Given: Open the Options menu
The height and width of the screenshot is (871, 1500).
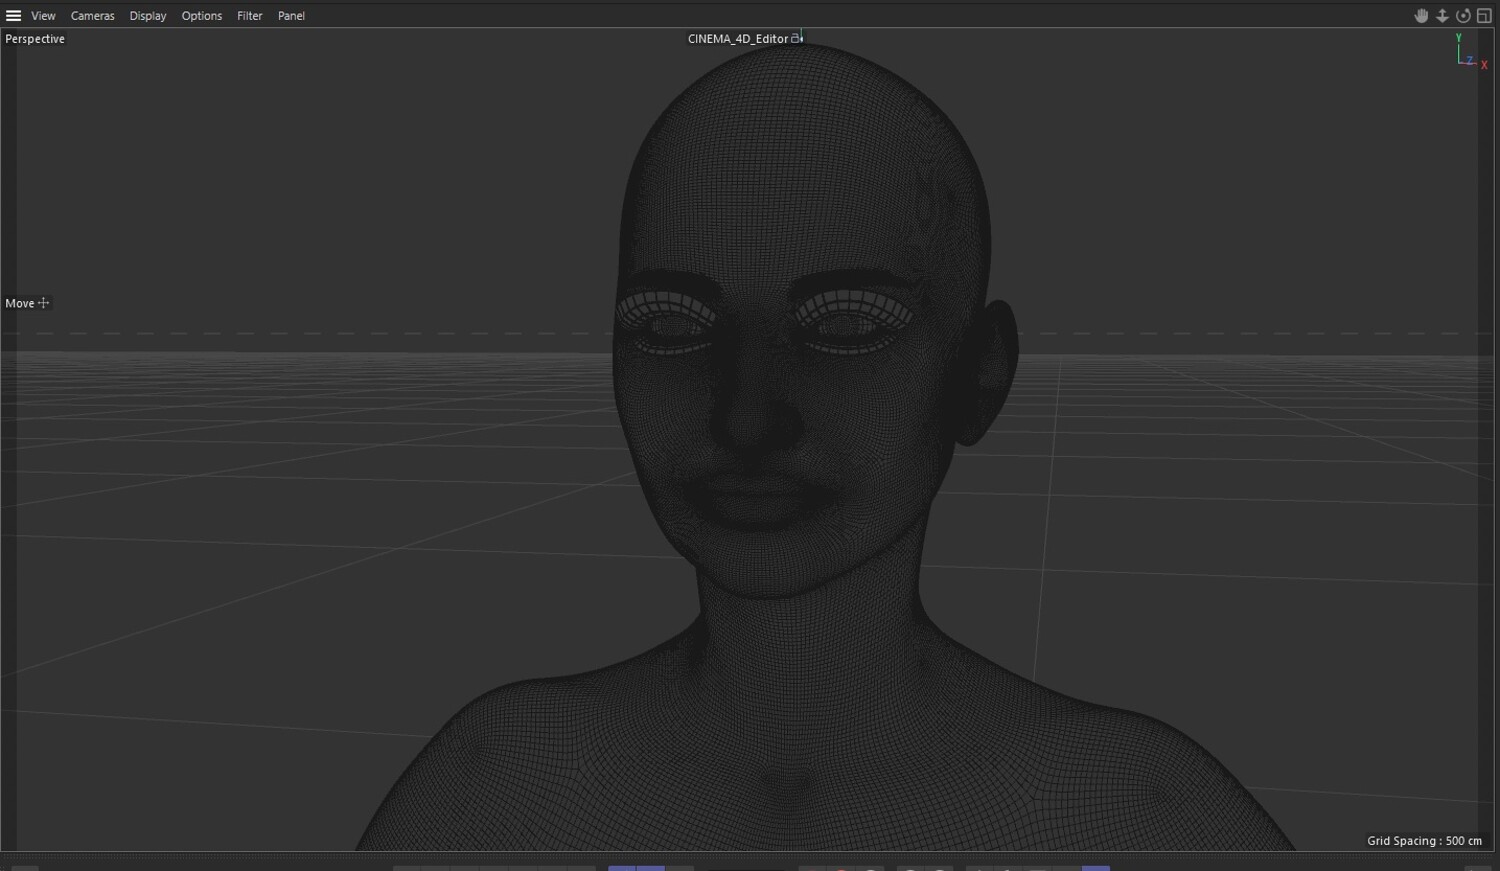Looking at the screenshot, I should [x=202, y=16].
